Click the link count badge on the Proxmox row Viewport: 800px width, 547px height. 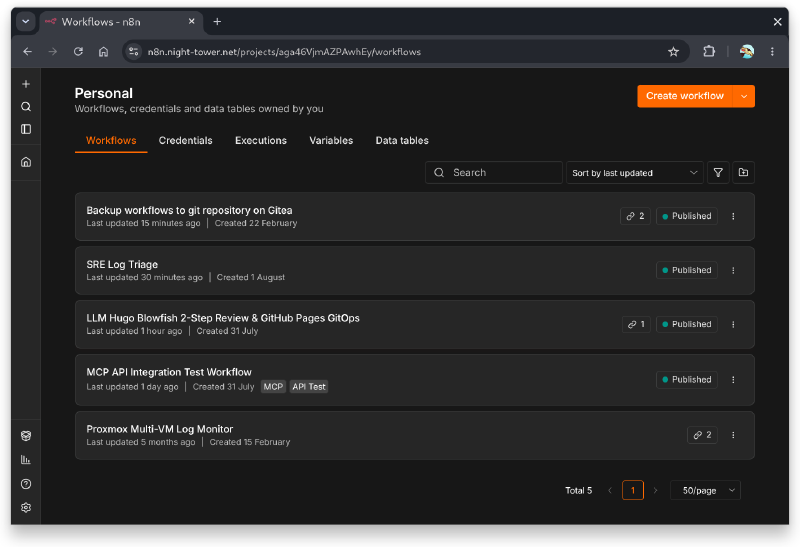[x=703, y=435]
